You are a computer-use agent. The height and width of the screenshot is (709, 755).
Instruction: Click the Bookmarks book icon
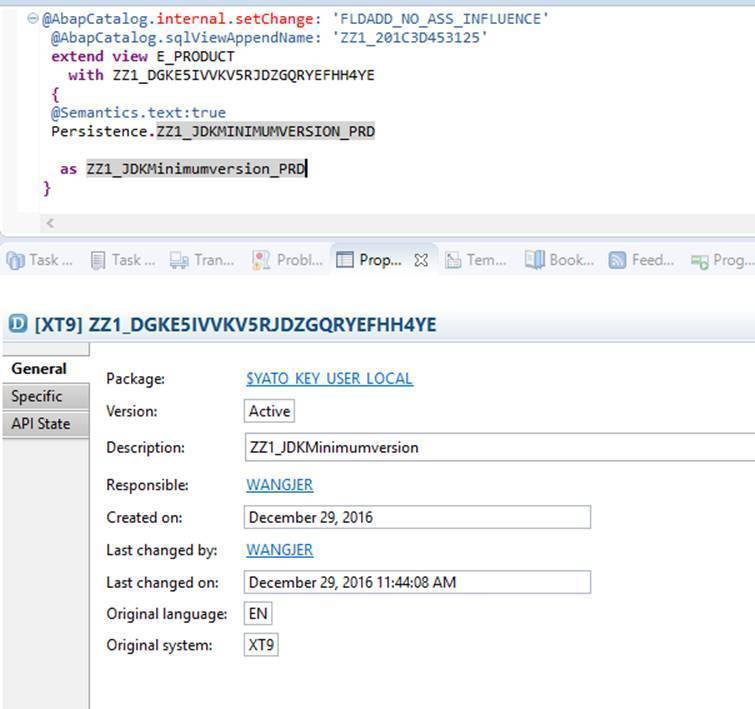[534, 260]
